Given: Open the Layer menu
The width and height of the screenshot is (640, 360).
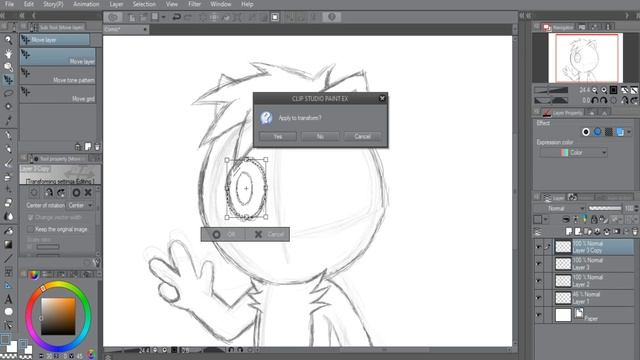Looking at the screenshot, I should [x=116, y=4].
